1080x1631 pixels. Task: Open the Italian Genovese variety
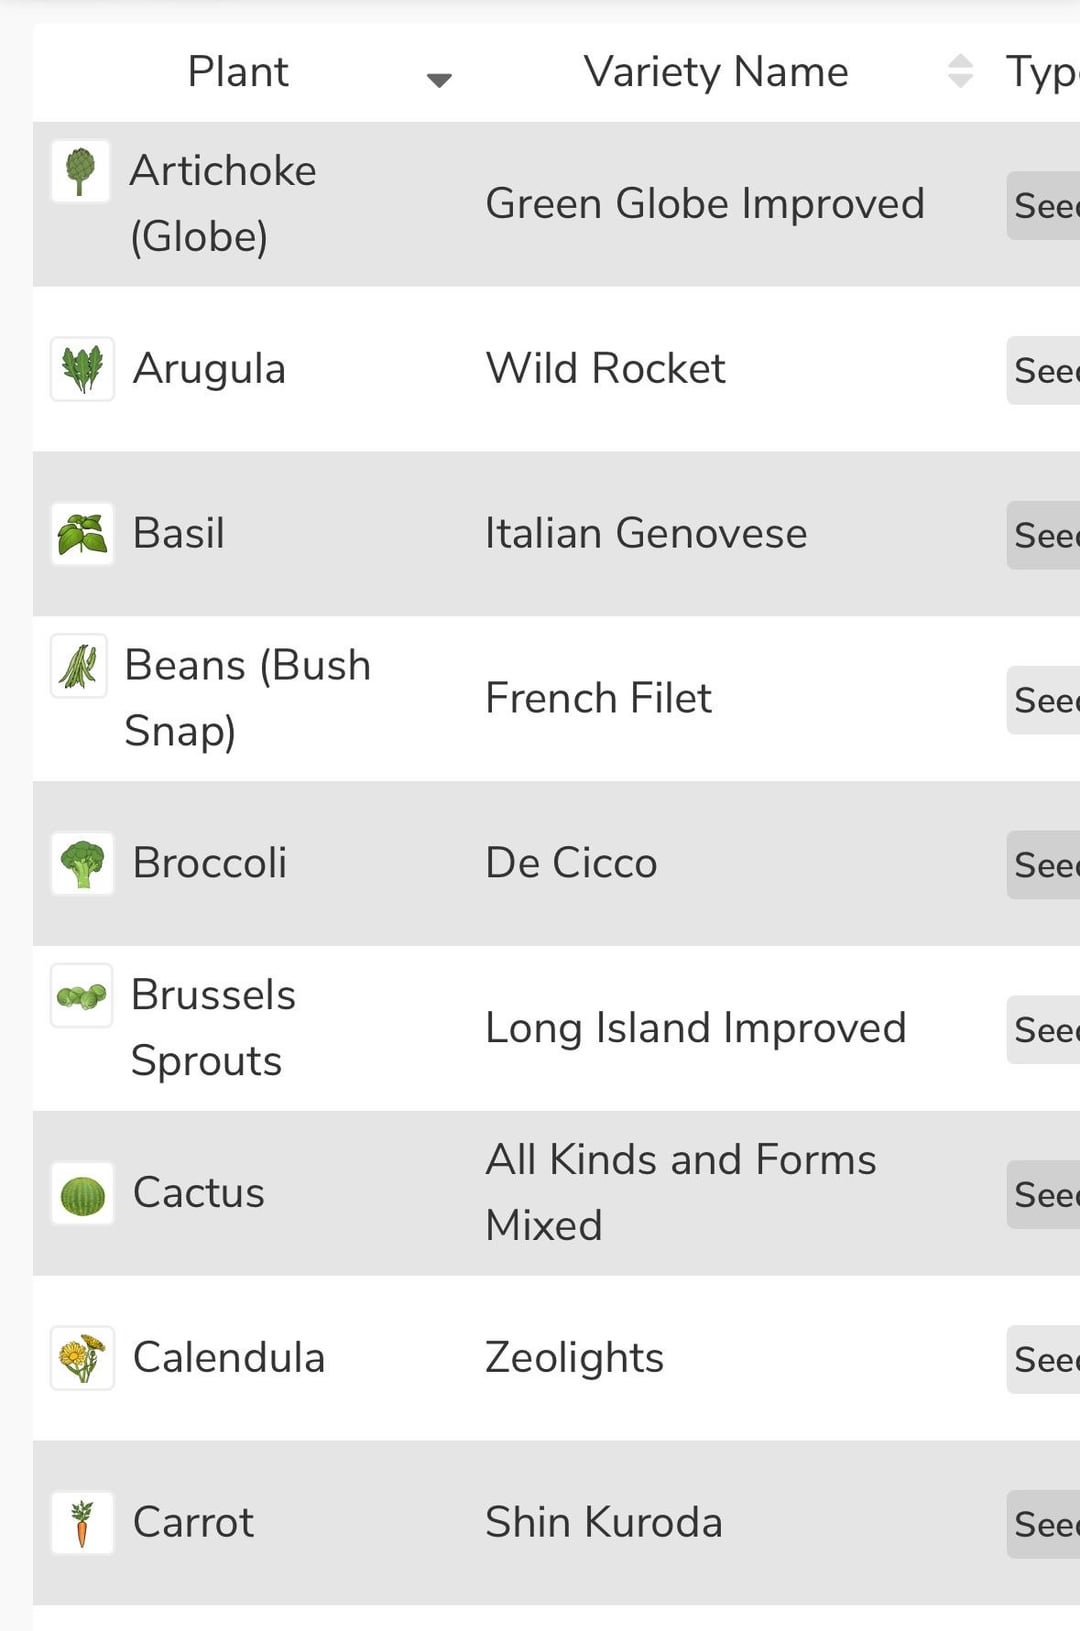pyautogui.click(x=646, y=534)
